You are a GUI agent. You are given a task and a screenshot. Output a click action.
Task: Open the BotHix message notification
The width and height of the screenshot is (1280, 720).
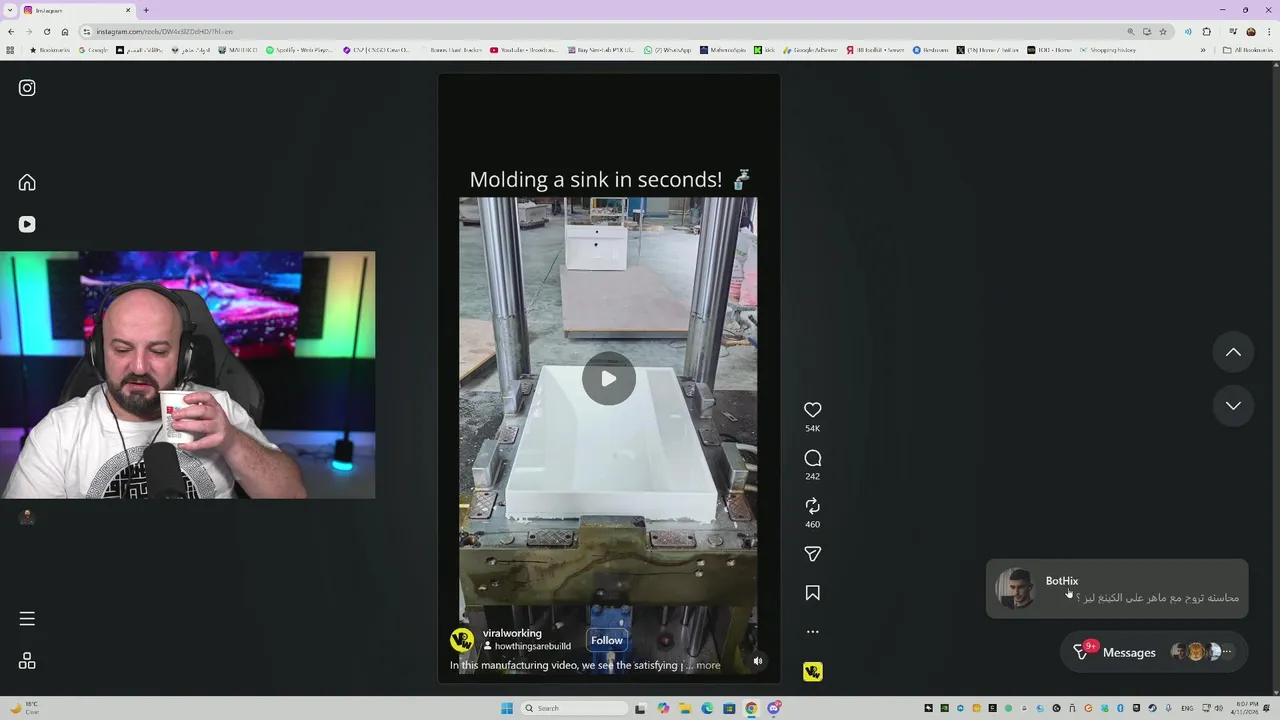(x=1117, y=589)
